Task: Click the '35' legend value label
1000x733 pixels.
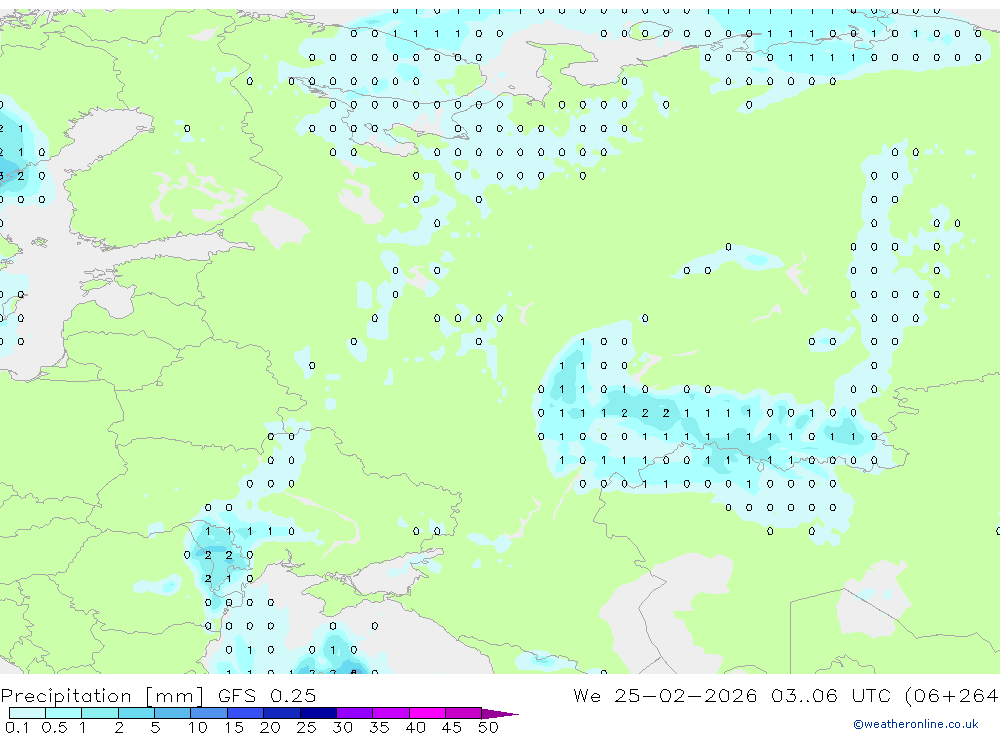Action: point(379,727)
